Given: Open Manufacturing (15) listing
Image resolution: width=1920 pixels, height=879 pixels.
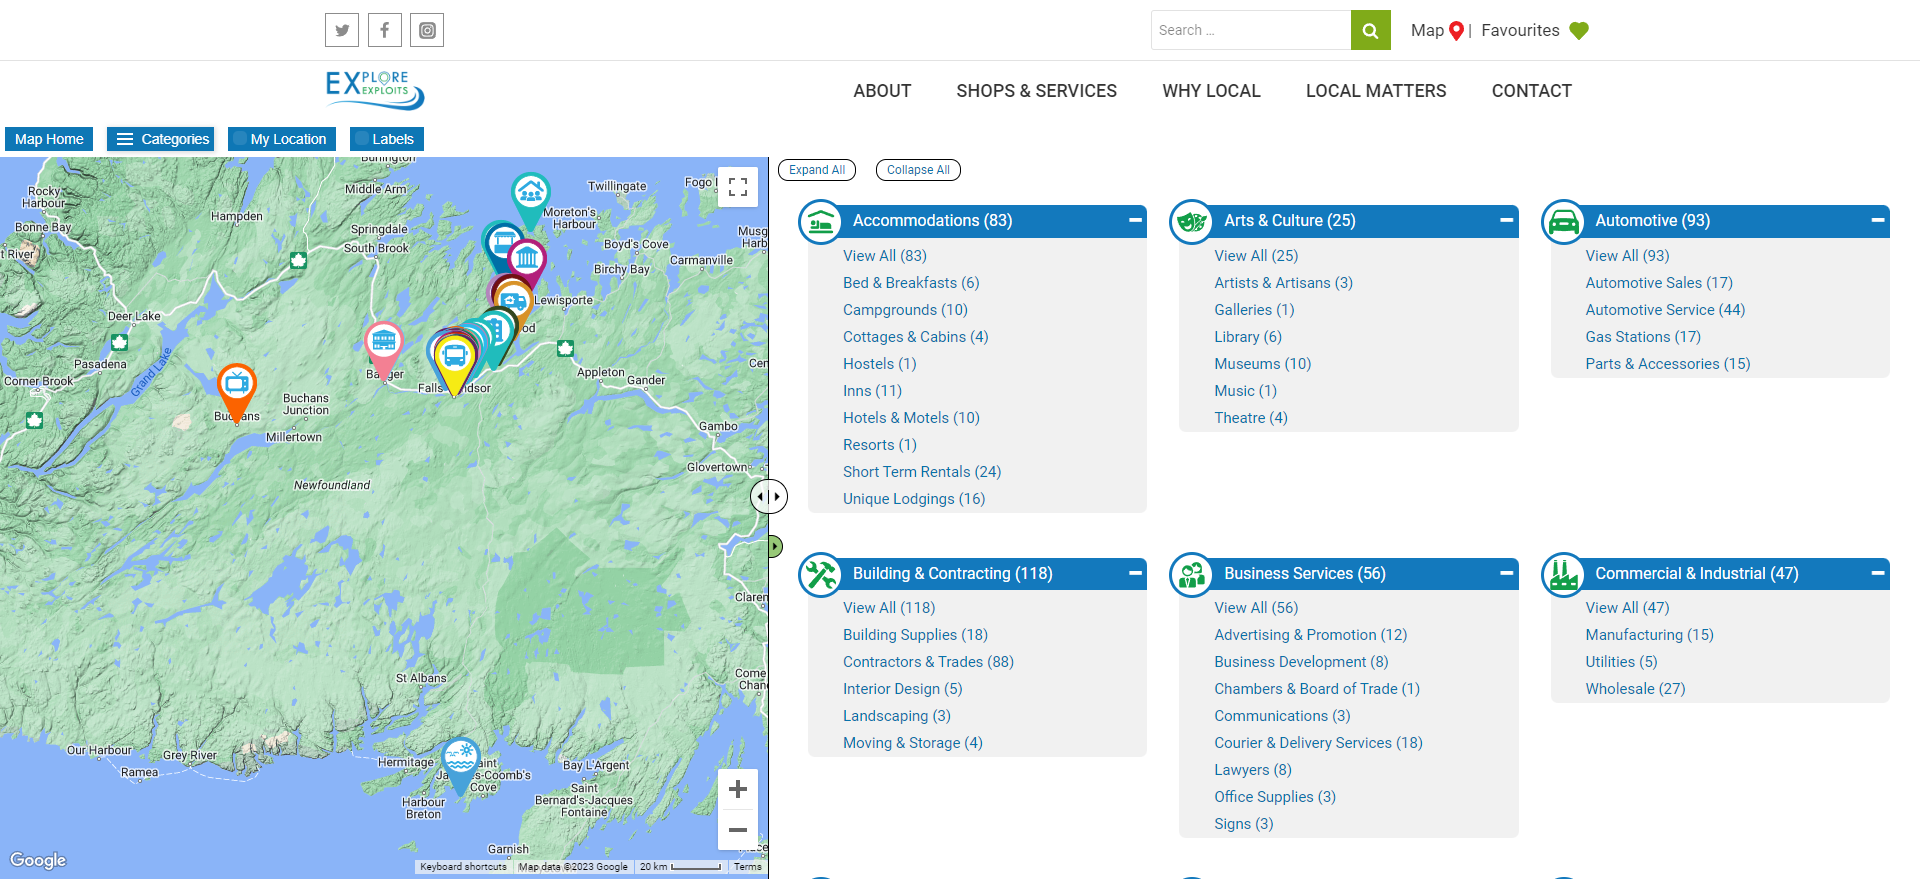Looking at the screenshot, I should coord(1649,635).
